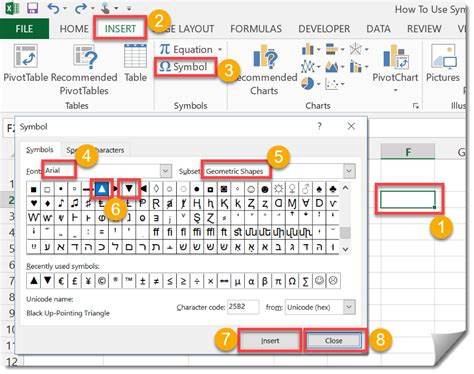Image resolution: width=474 pixels, height=374 pixels.
Task: Click the Symbol dialog help question mark
Action: coord(319,126)
